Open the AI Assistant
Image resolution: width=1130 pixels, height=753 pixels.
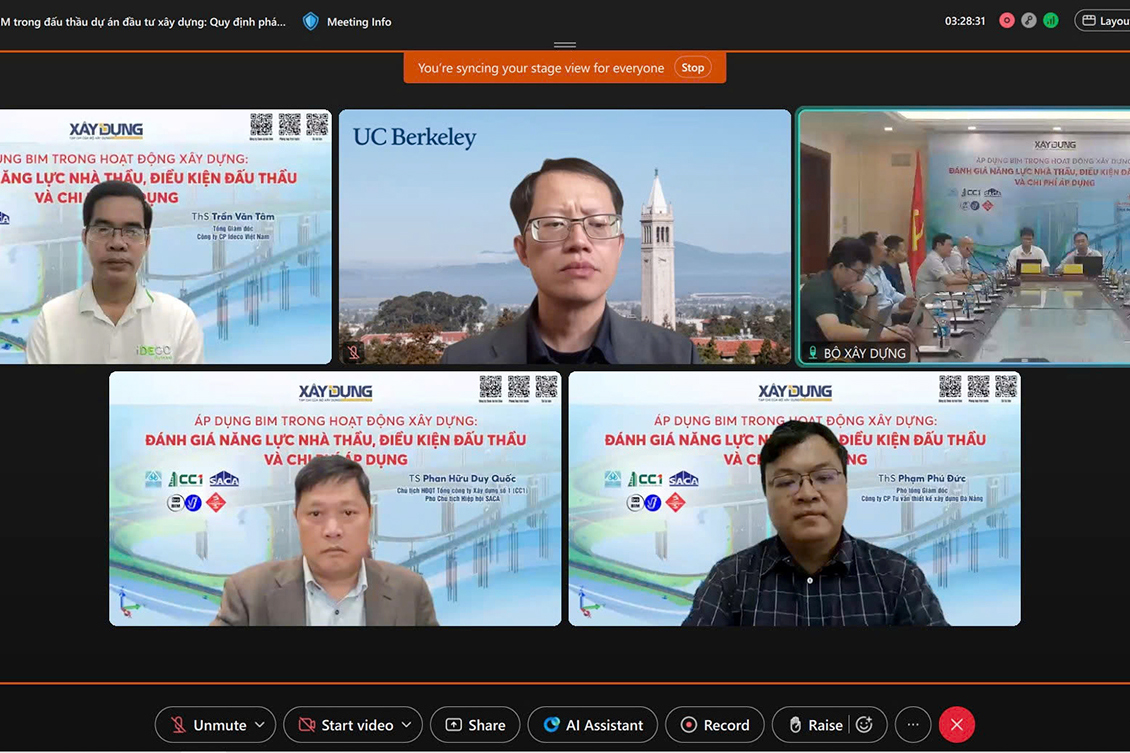592,725
